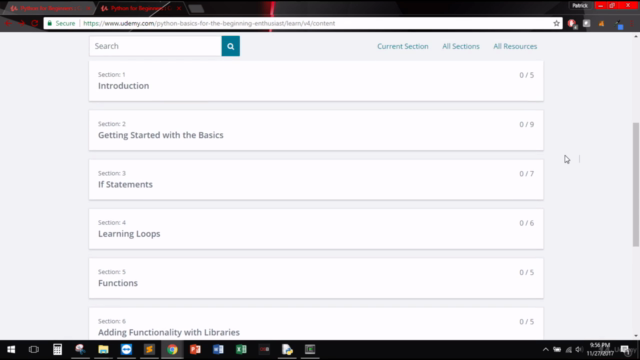640x360 pixels.
Task: Launch Excel from the taskbar
Action: tap(241, 349)
